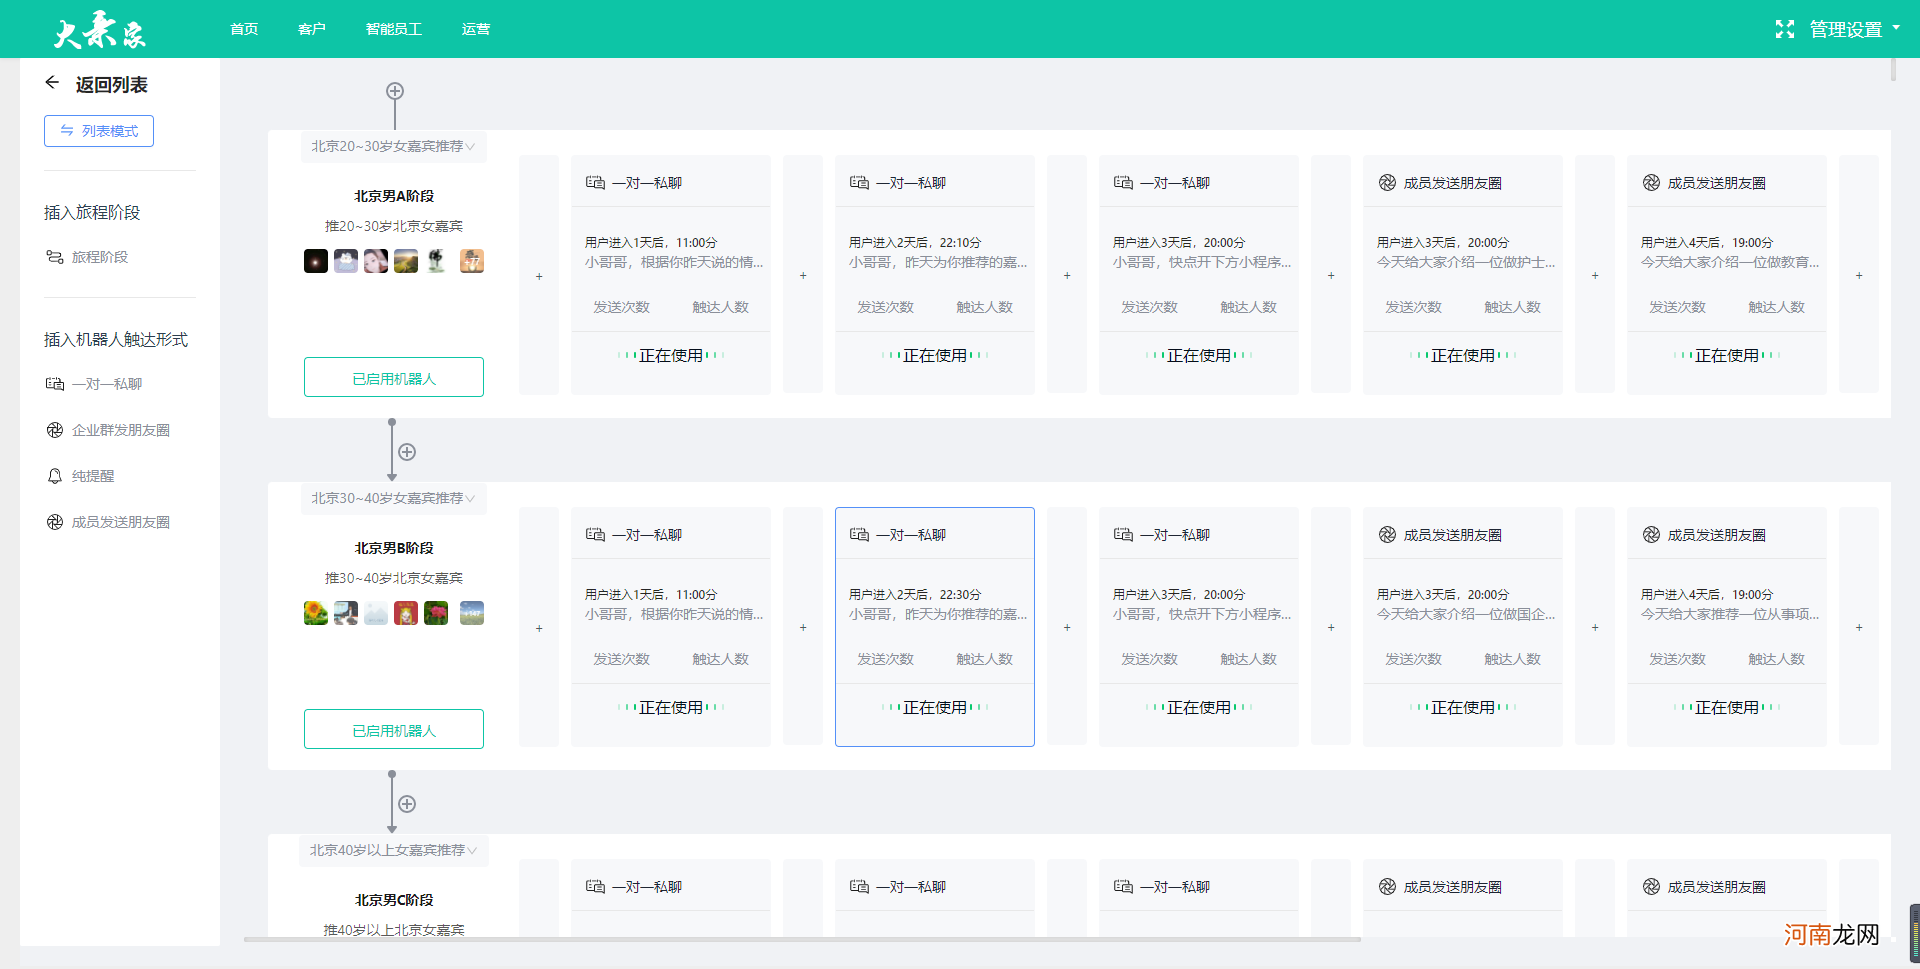Image resolution: width=1920 pixels, height=969 pixels.
Task: Click moments icon on stage C last card
Action: [x=1651, y=887]
